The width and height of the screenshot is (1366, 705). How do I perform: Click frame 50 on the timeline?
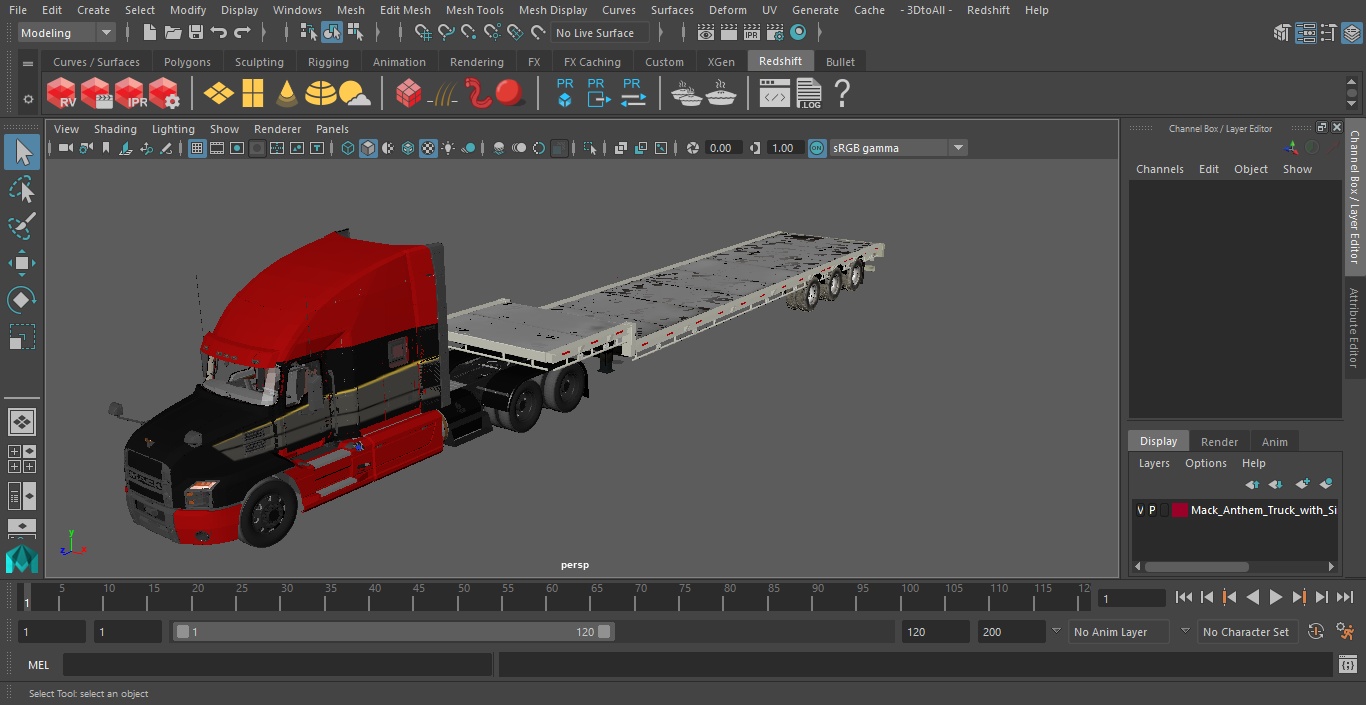point(463,597)
